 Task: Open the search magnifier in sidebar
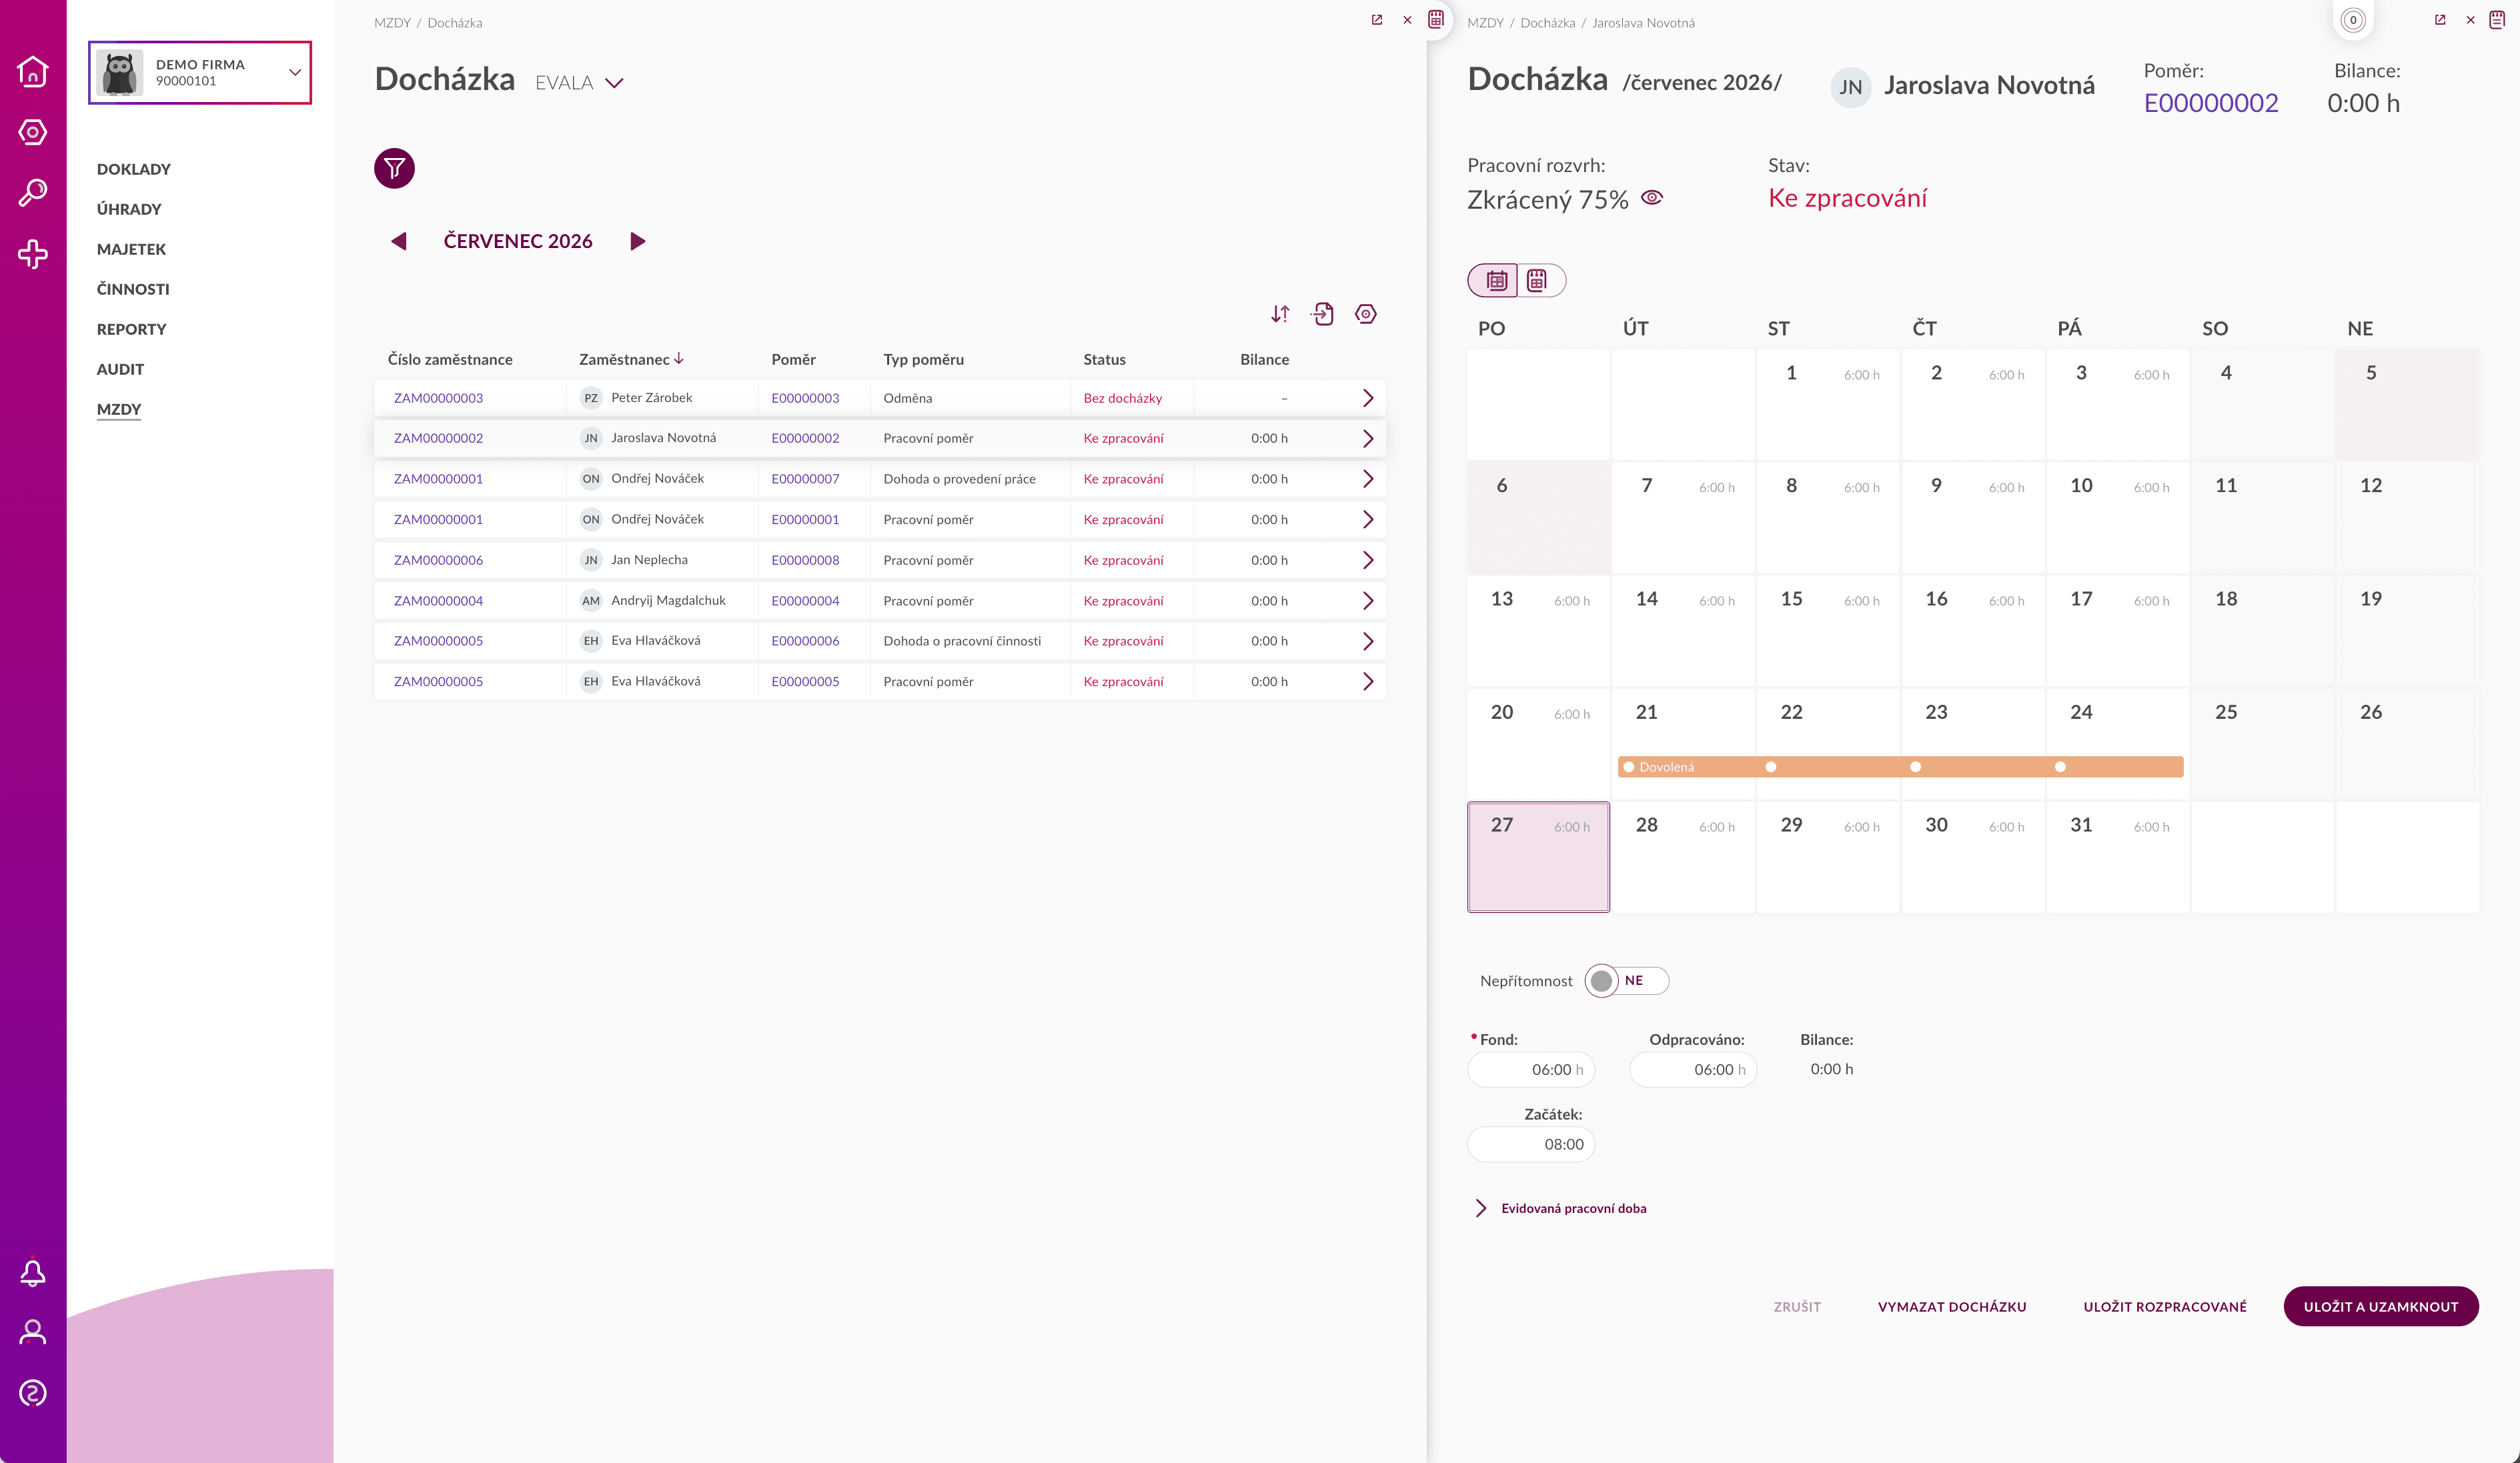click(33, 192)
